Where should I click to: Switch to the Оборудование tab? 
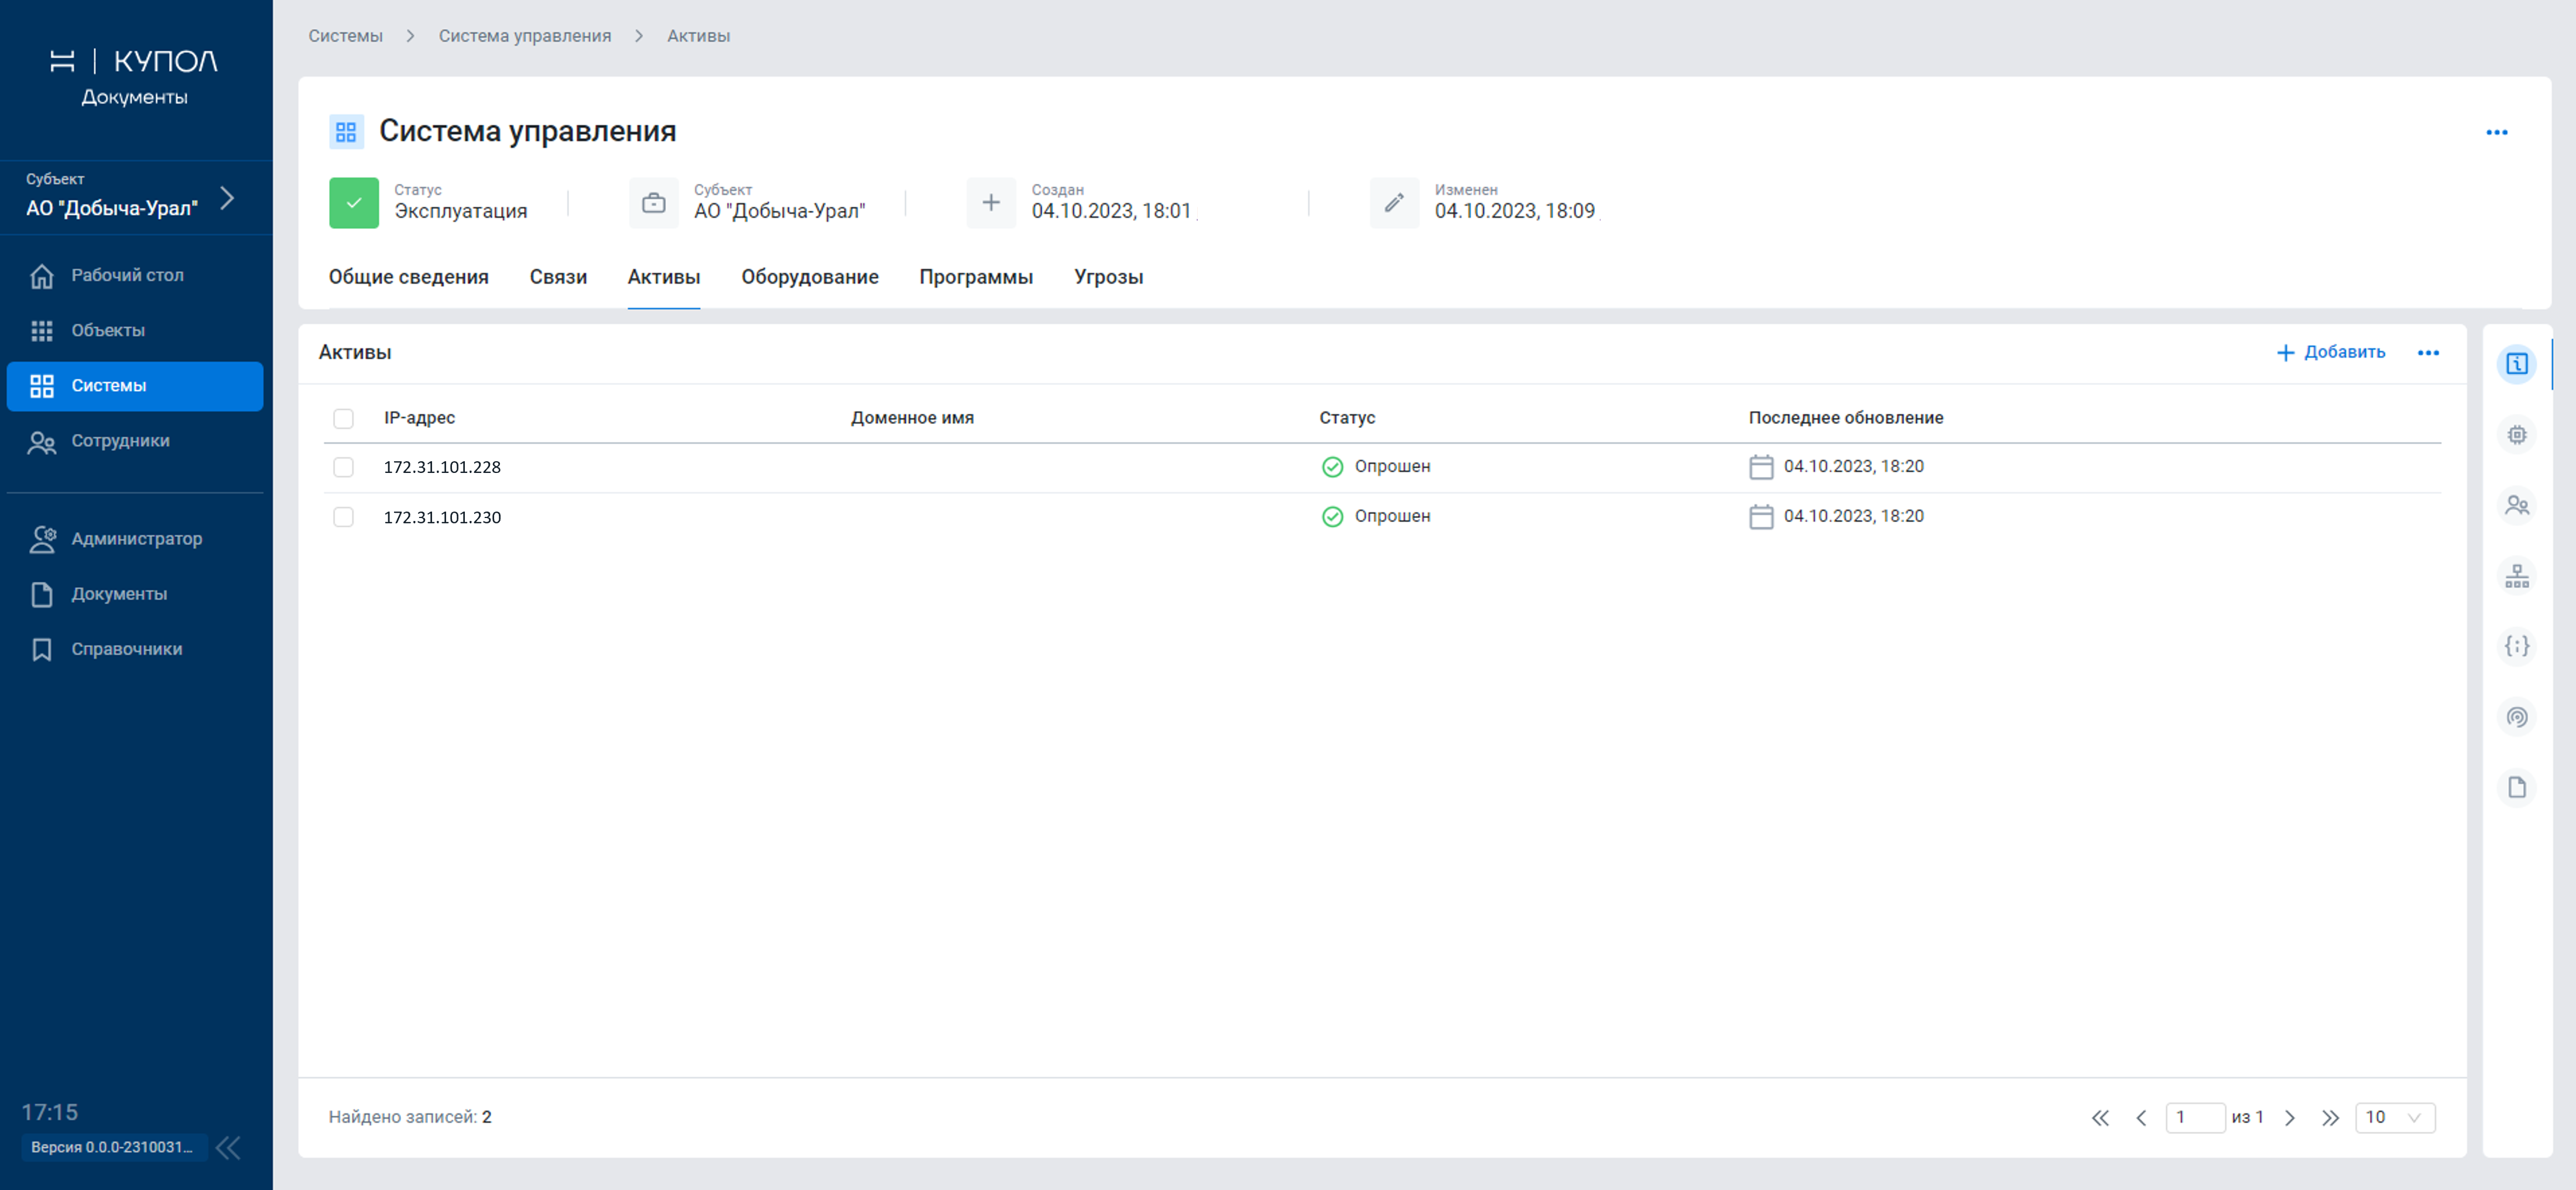[809, 277]
